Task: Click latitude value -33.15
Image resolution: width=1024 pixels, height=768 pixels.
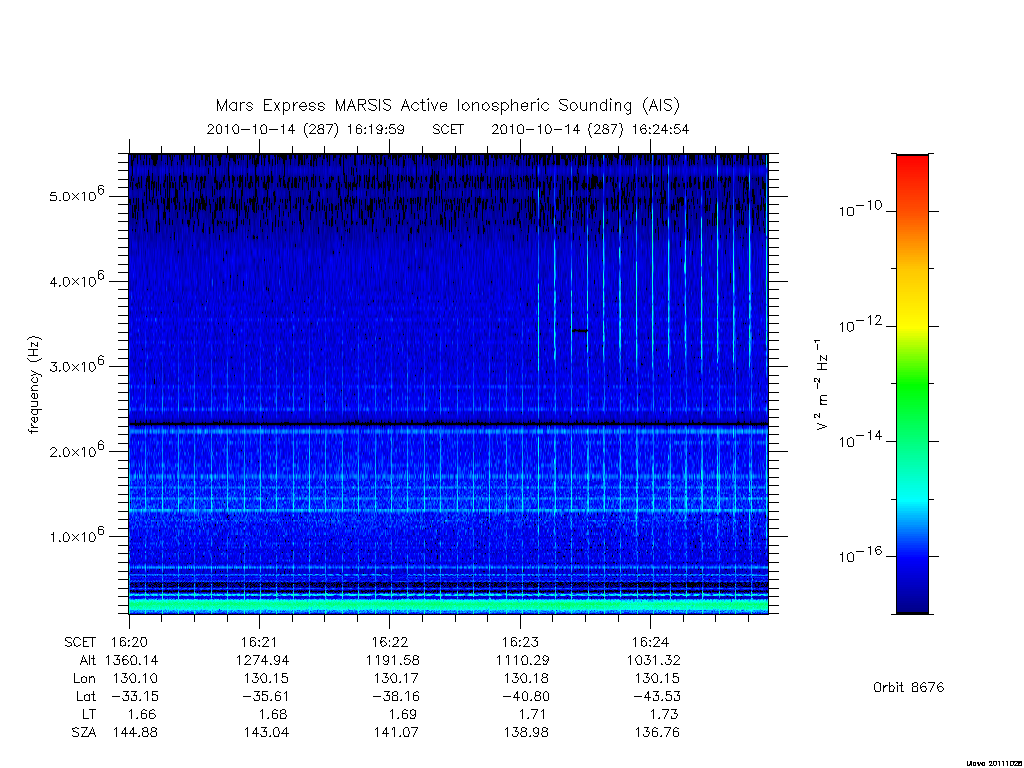Action: 135,697
